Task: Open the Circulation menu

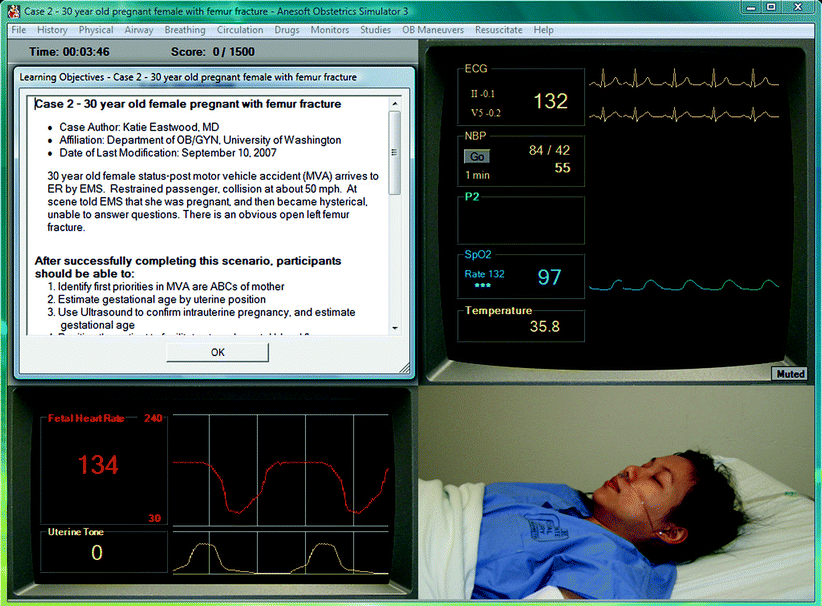Action: pos(240,30)
